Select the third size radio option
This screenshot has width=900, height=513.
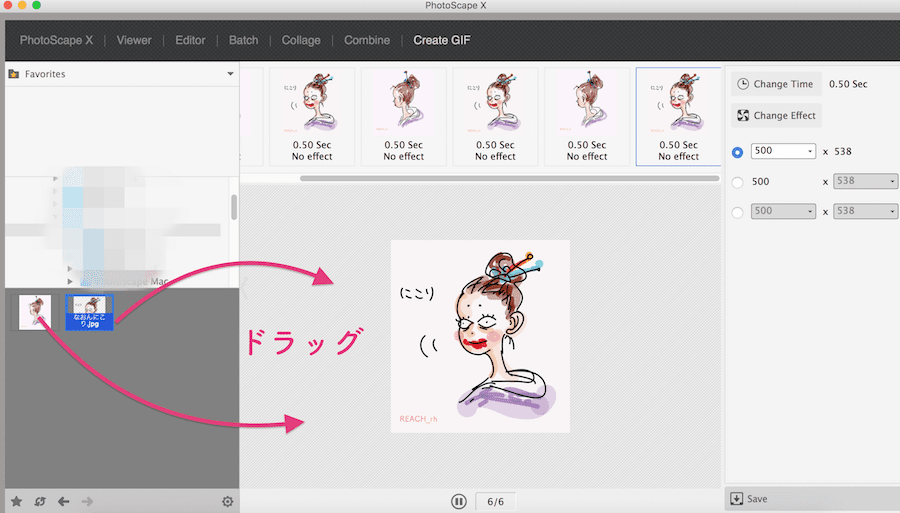[x=738, y=212]
